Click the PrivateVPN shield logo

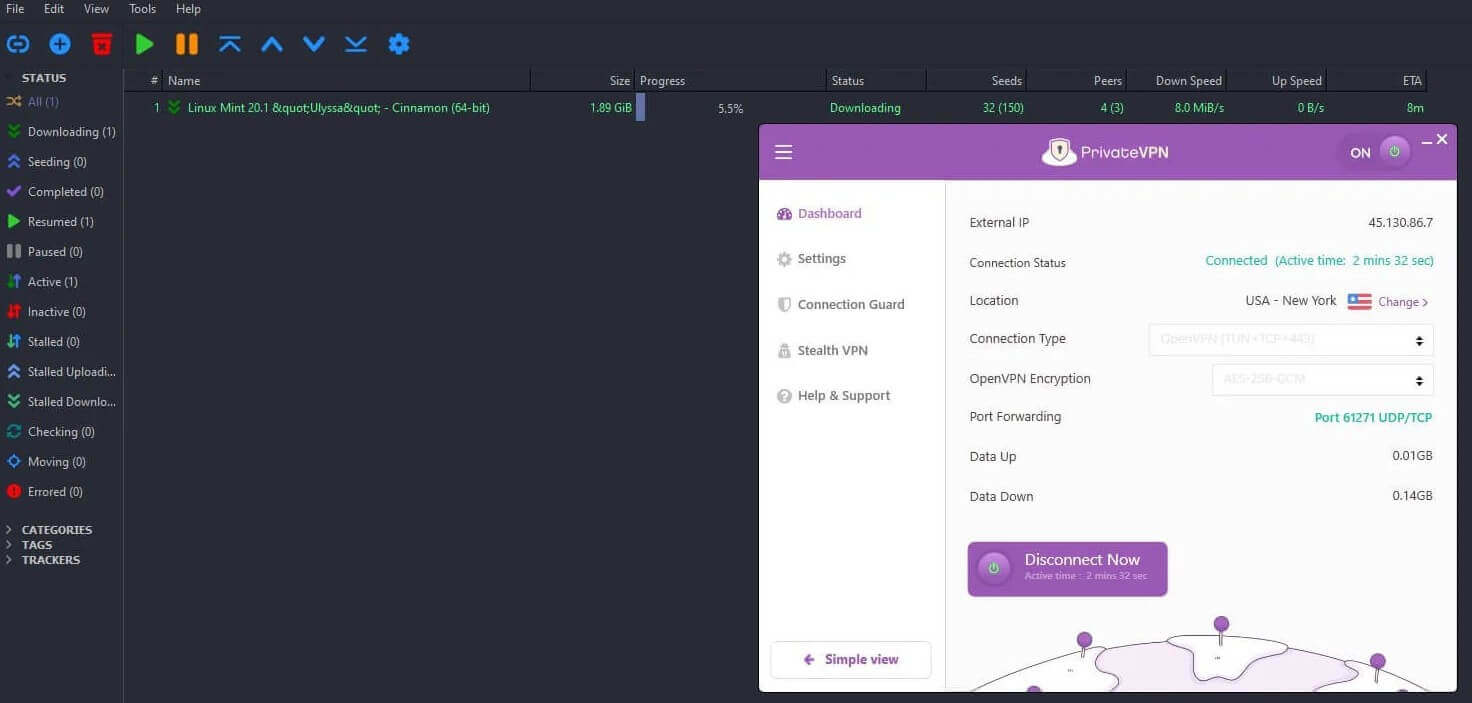pos(1059,152)
